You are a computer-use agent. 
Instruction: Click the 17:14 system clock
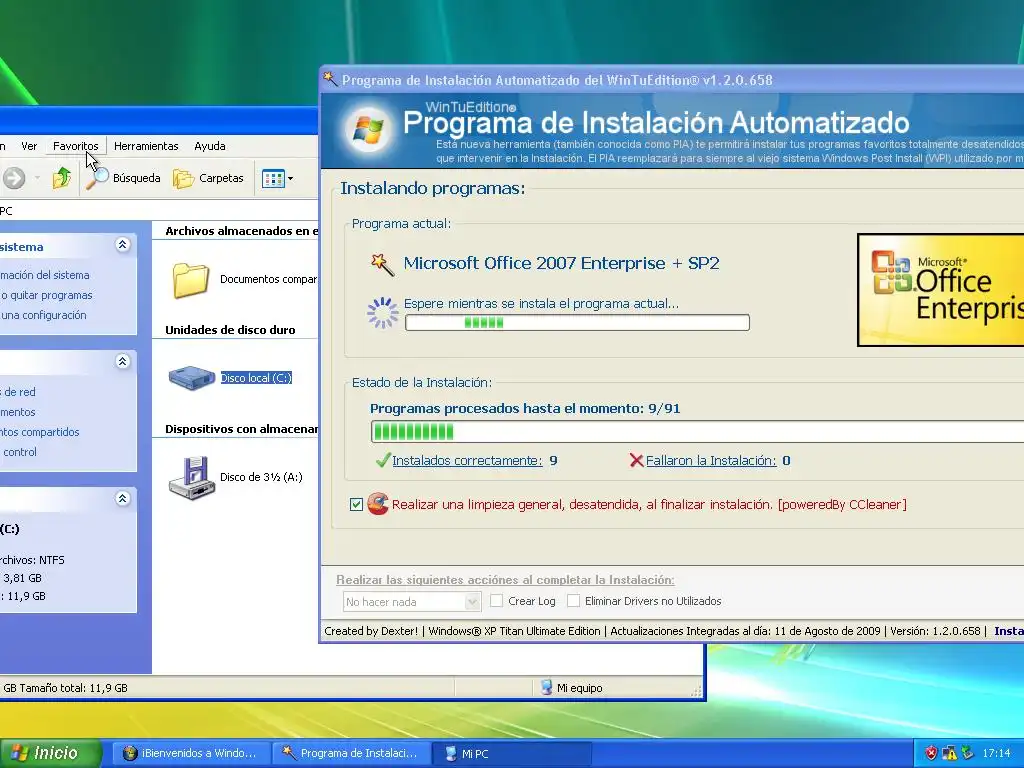coord(997,753)
